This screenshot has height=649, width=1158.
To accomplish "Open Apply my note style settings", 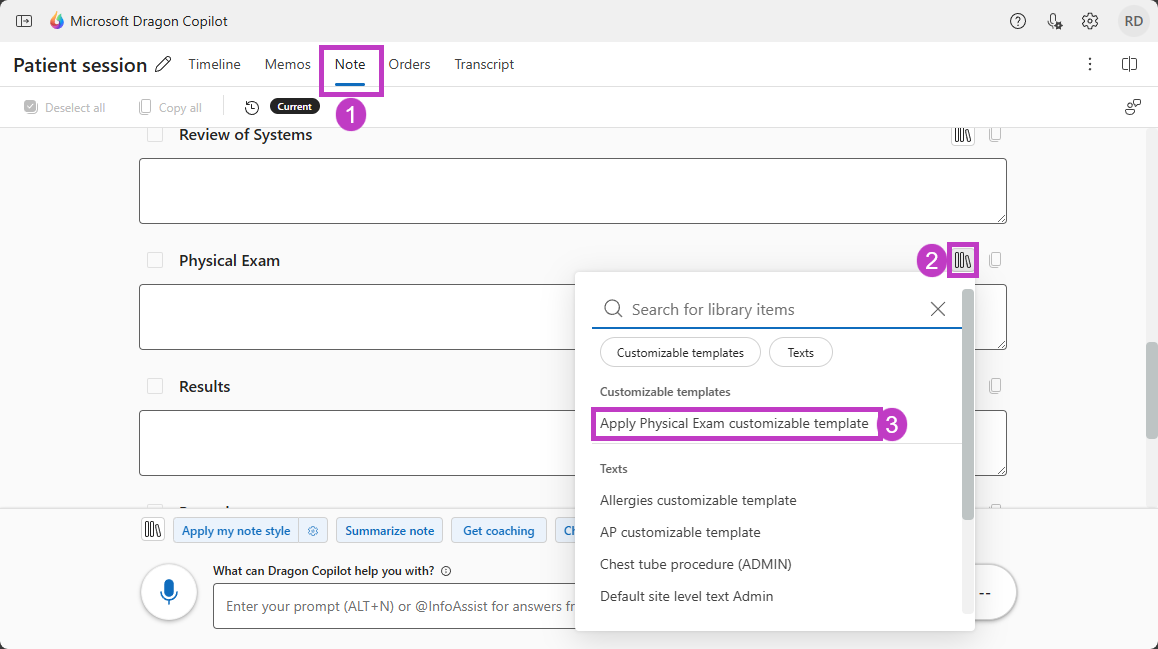I will point(313,531).
